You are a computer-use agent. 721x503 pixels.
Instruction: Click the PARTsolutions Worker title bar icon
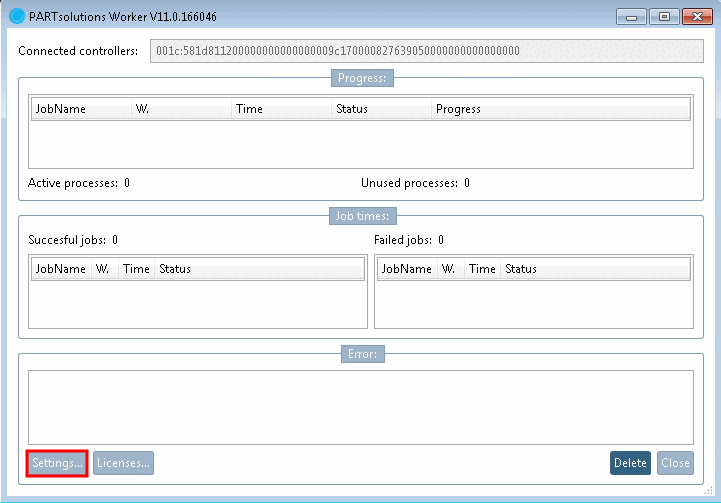tap(17, 16)
